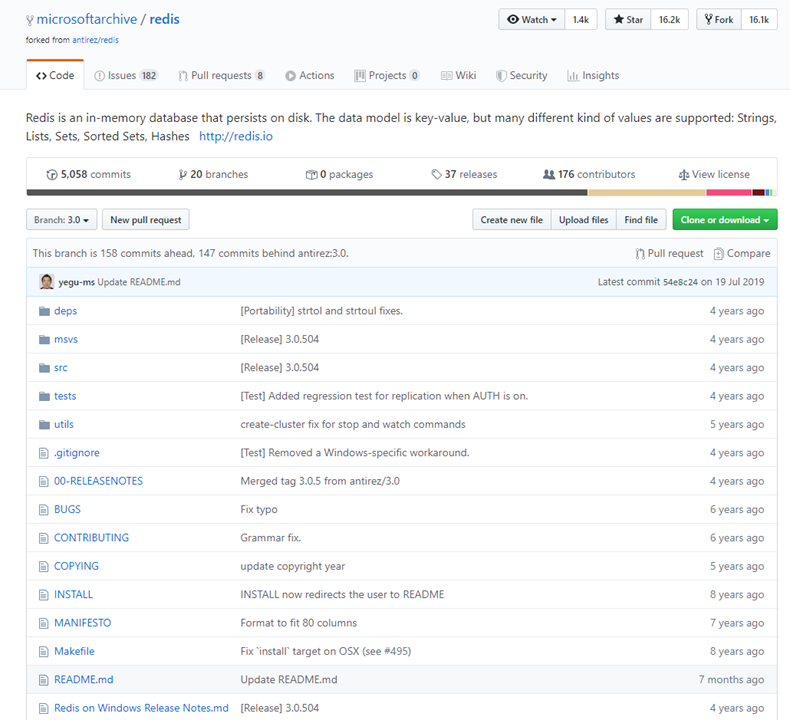Go to the Actions tab
The image size is (790, 720).
(310, 76)
